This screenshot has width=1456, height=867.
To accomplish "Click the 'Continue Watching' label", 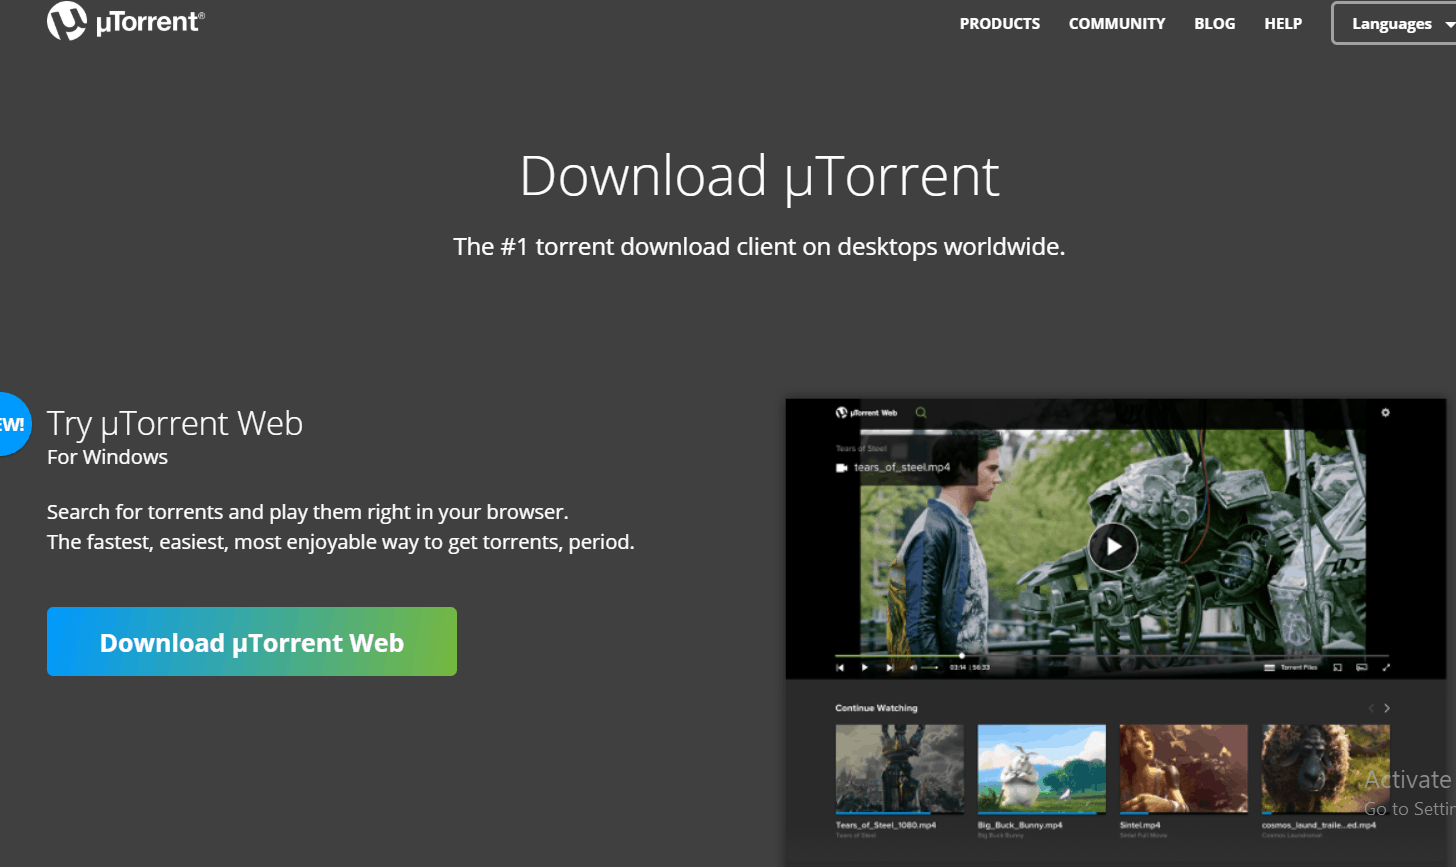I will (x=876, y=708).
